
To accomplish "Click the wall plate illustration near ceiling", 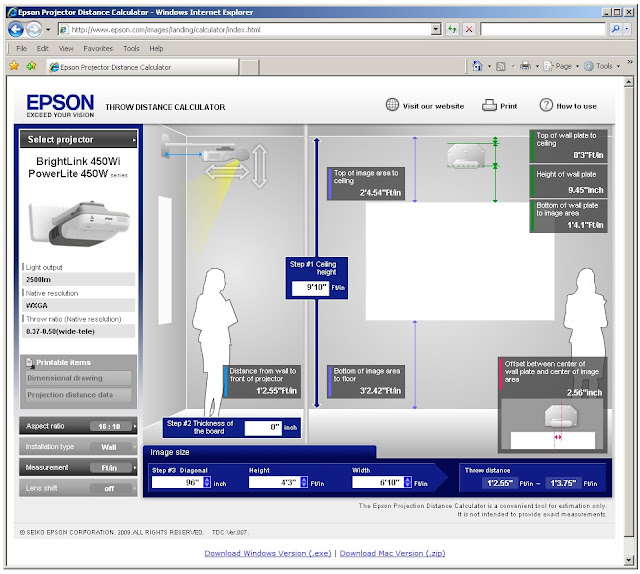I will (x=465, y=157).
